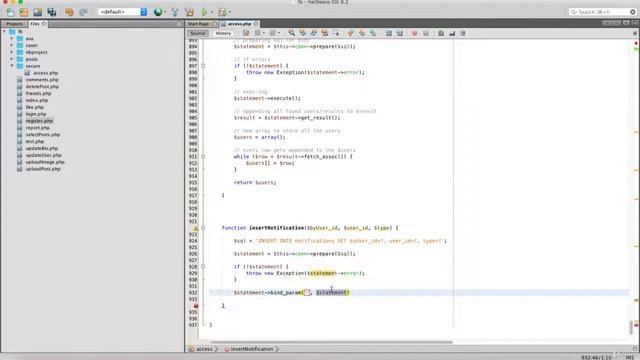Toggle code fold at the insertNotification function line

point(203,228)
